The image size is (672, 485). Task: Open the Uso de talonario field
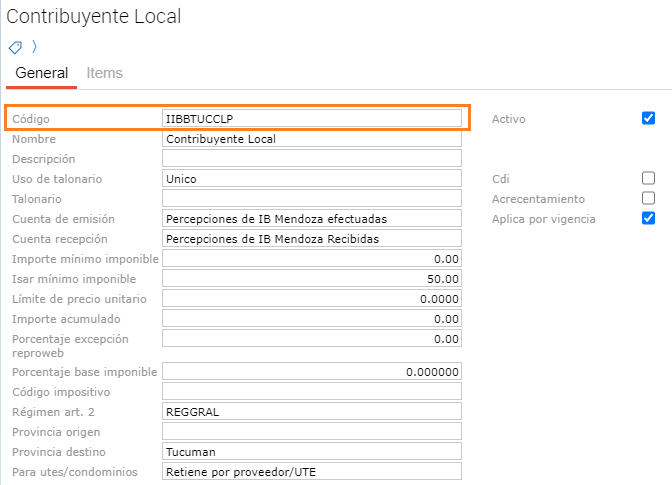click(312, 178)
